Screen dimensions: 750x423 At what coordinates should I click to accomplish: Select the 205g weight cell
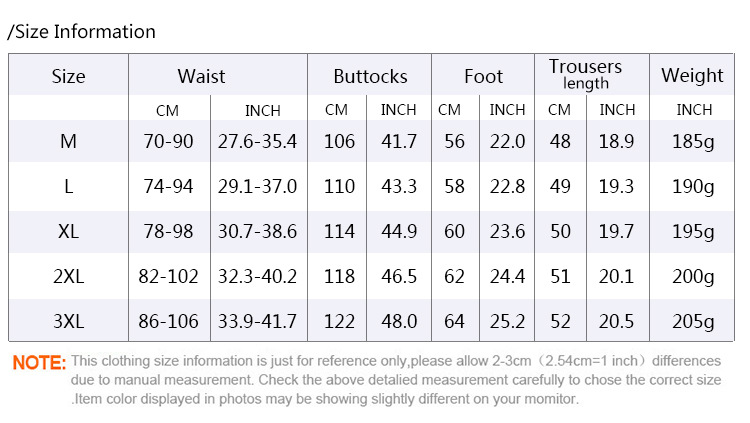tap(693, 321)
